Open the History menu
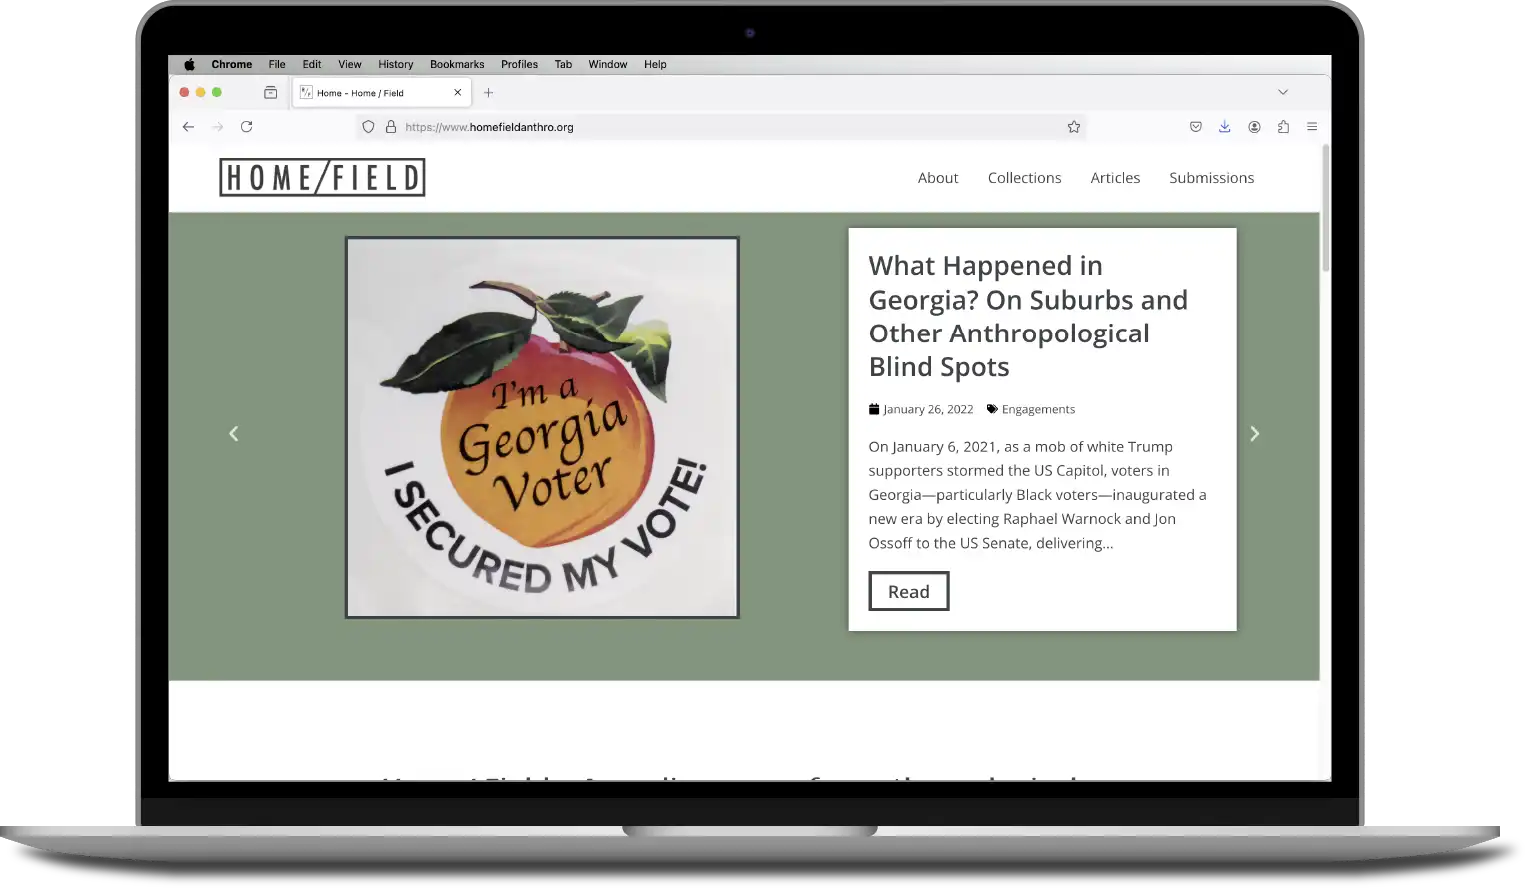 click(x=395, y=64)
